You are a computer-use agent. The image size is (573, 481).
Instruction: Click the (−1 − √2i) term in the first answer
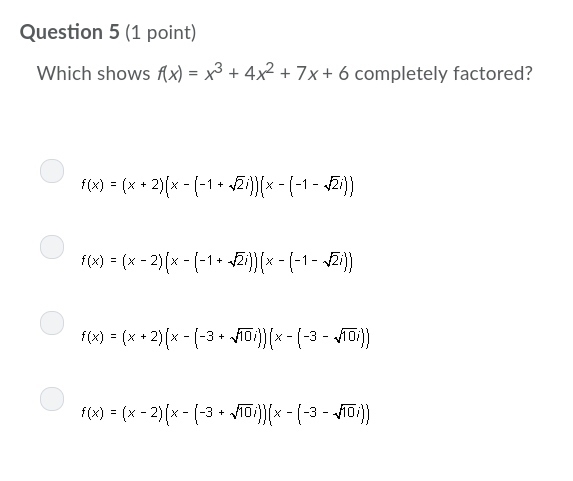(319, 186)
